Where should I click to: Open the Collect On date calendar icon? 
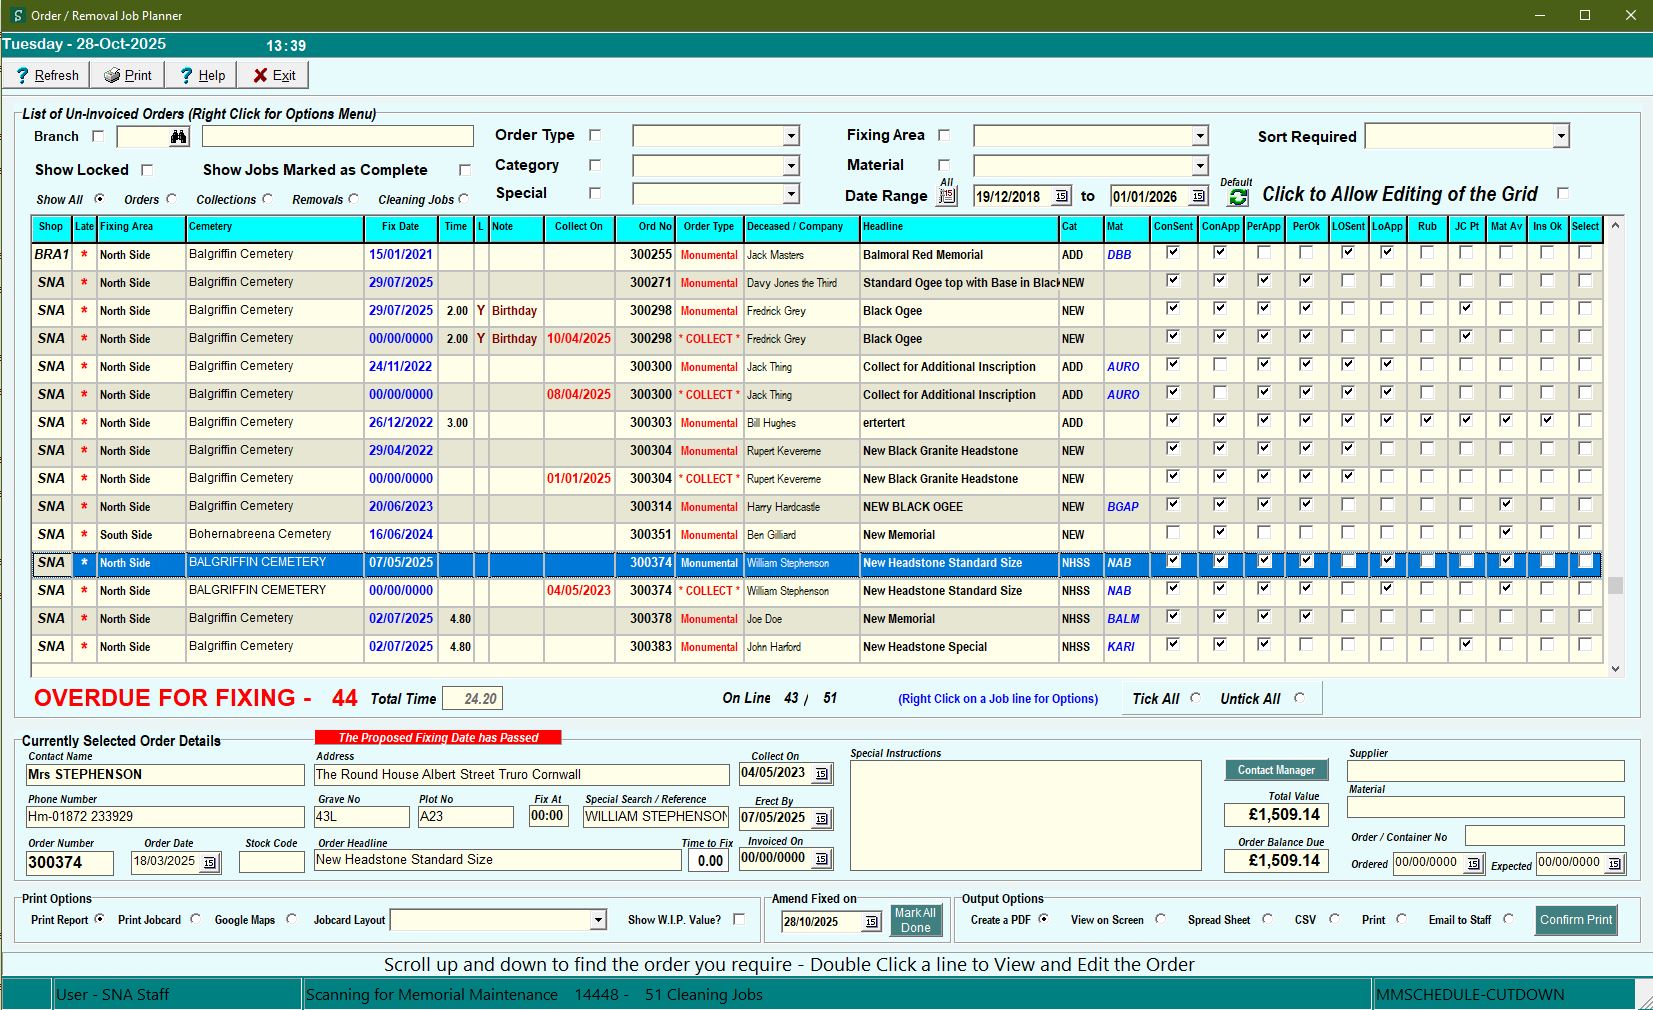[822, 774]
